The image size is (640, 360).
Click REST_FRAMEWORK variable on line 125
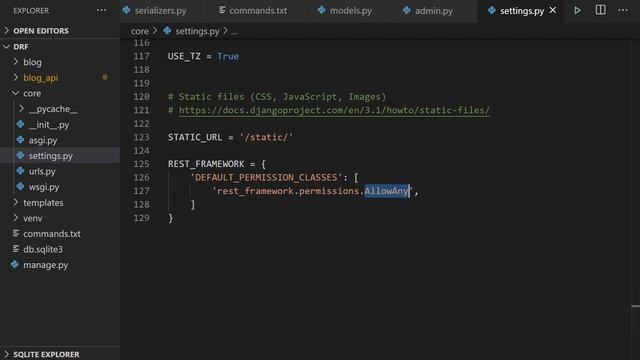[206, 164]
